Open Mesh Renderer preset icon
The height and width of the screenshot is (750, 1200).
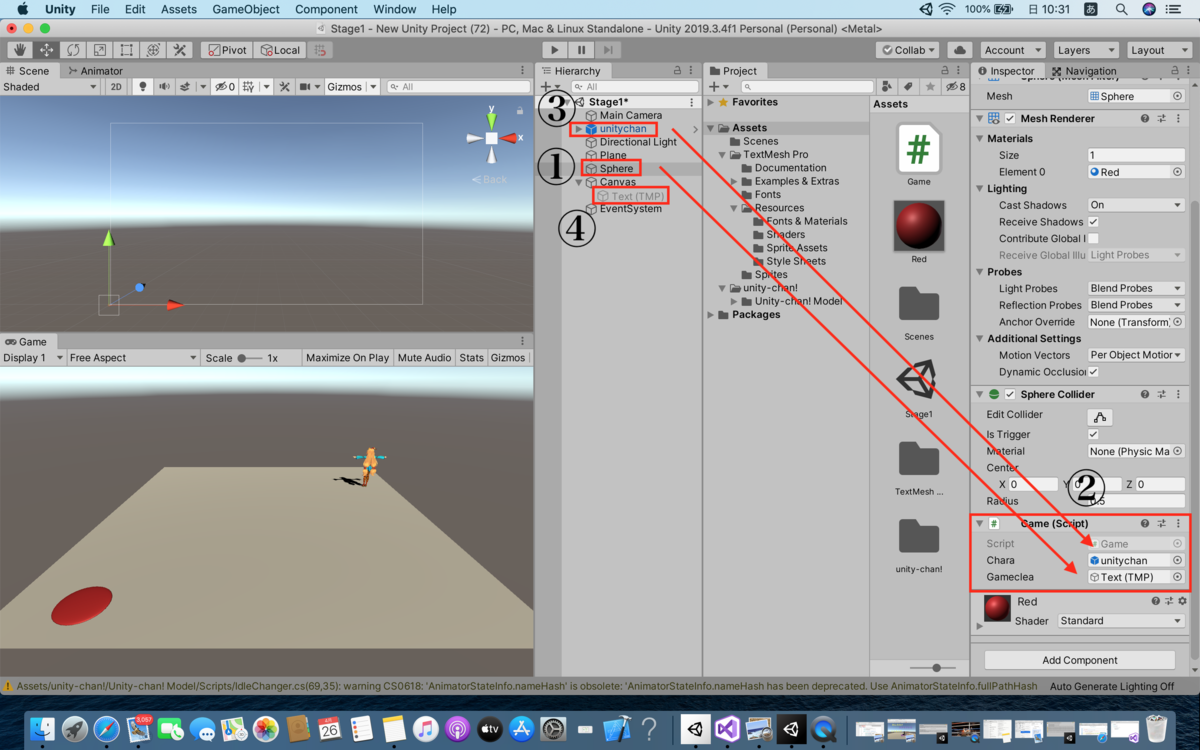(x=1162, y=118)
